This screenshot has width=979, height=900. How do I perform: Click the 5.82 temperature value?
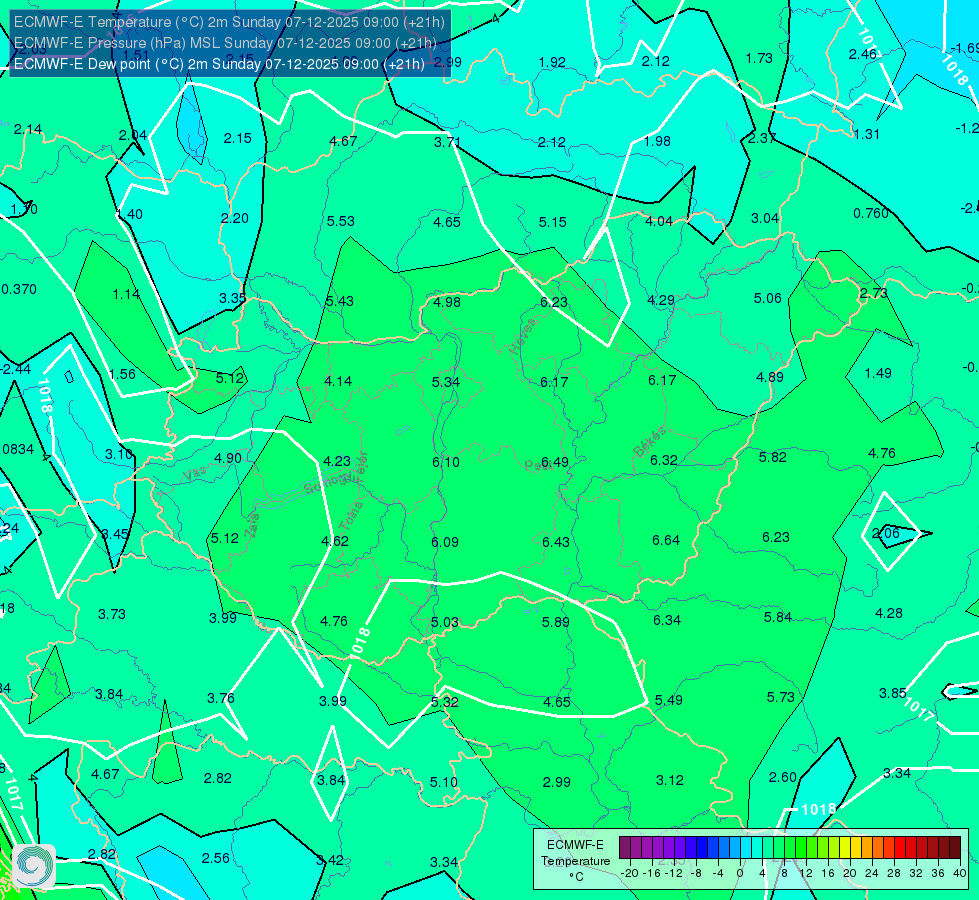[772, 457]
